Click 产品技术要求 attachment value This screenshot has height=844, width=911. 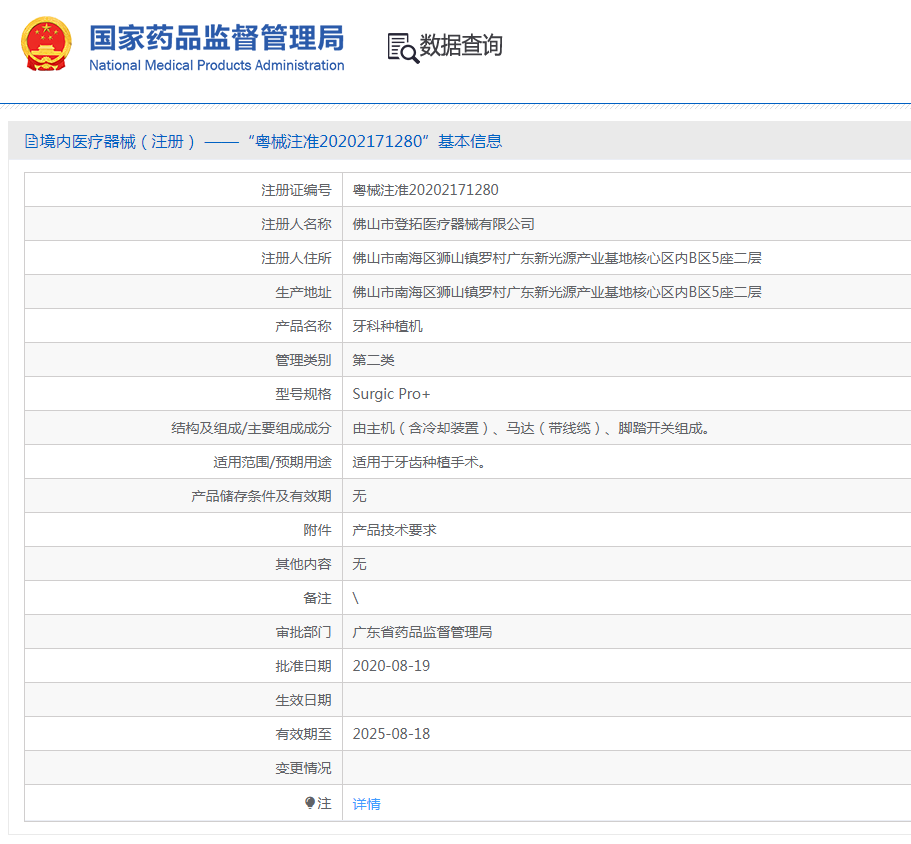[x=394, y=530]
